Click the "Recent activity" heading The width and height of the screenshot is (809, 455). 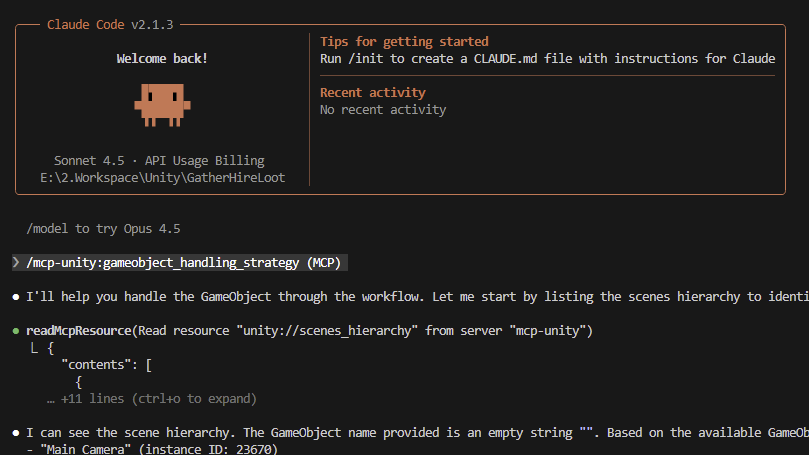pos(373,93)
